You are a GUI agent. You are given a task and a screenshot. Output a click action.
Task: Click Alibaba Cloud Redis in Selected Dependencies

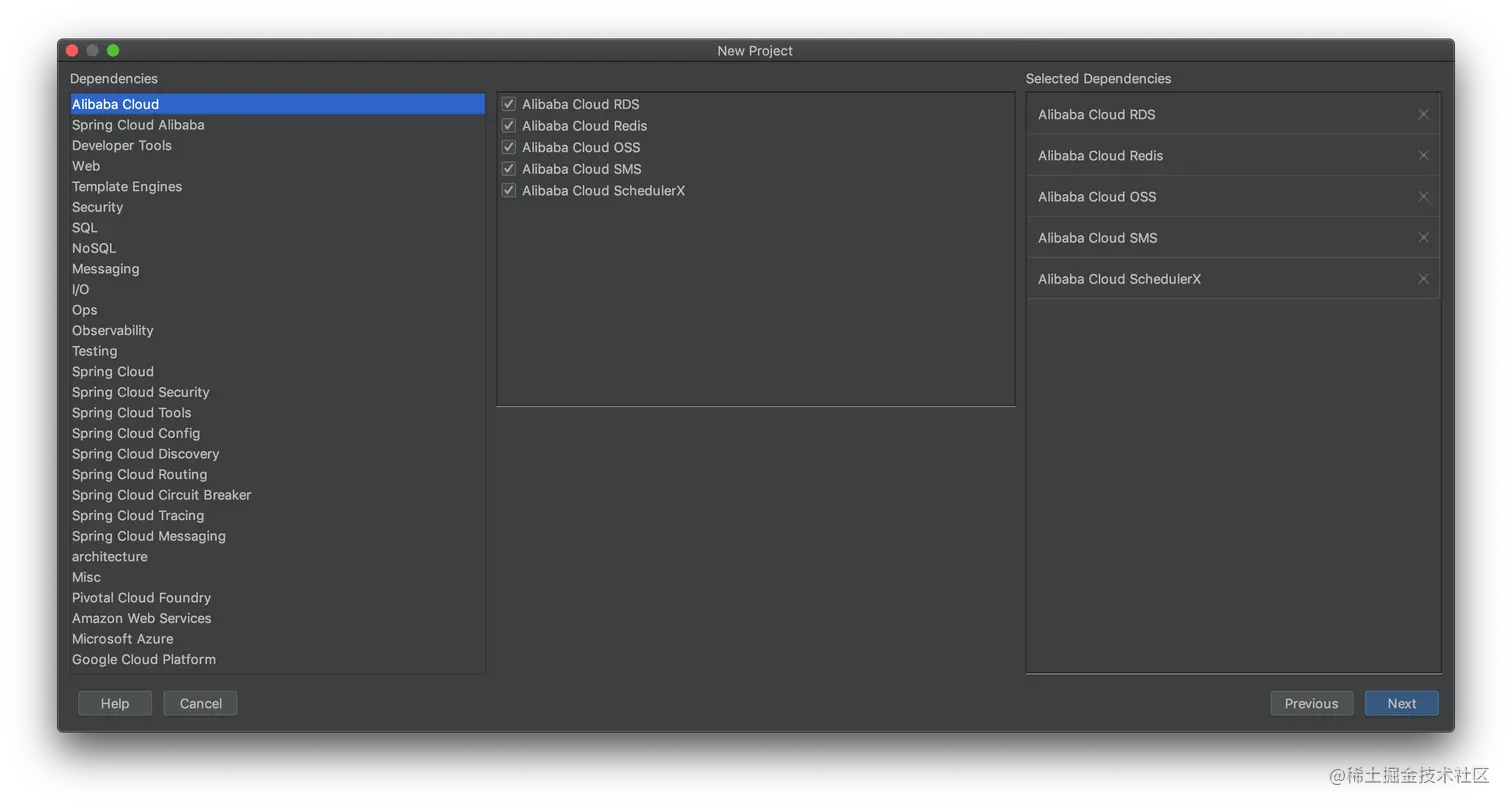1100,155
